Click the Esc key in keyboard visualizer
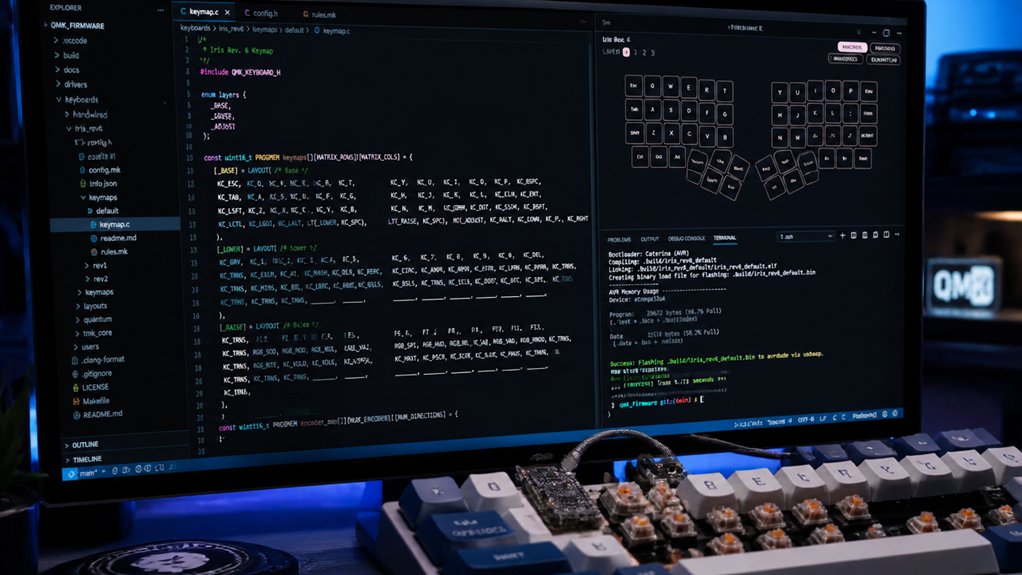The image size is (1022, 575). tap(634, 85)
